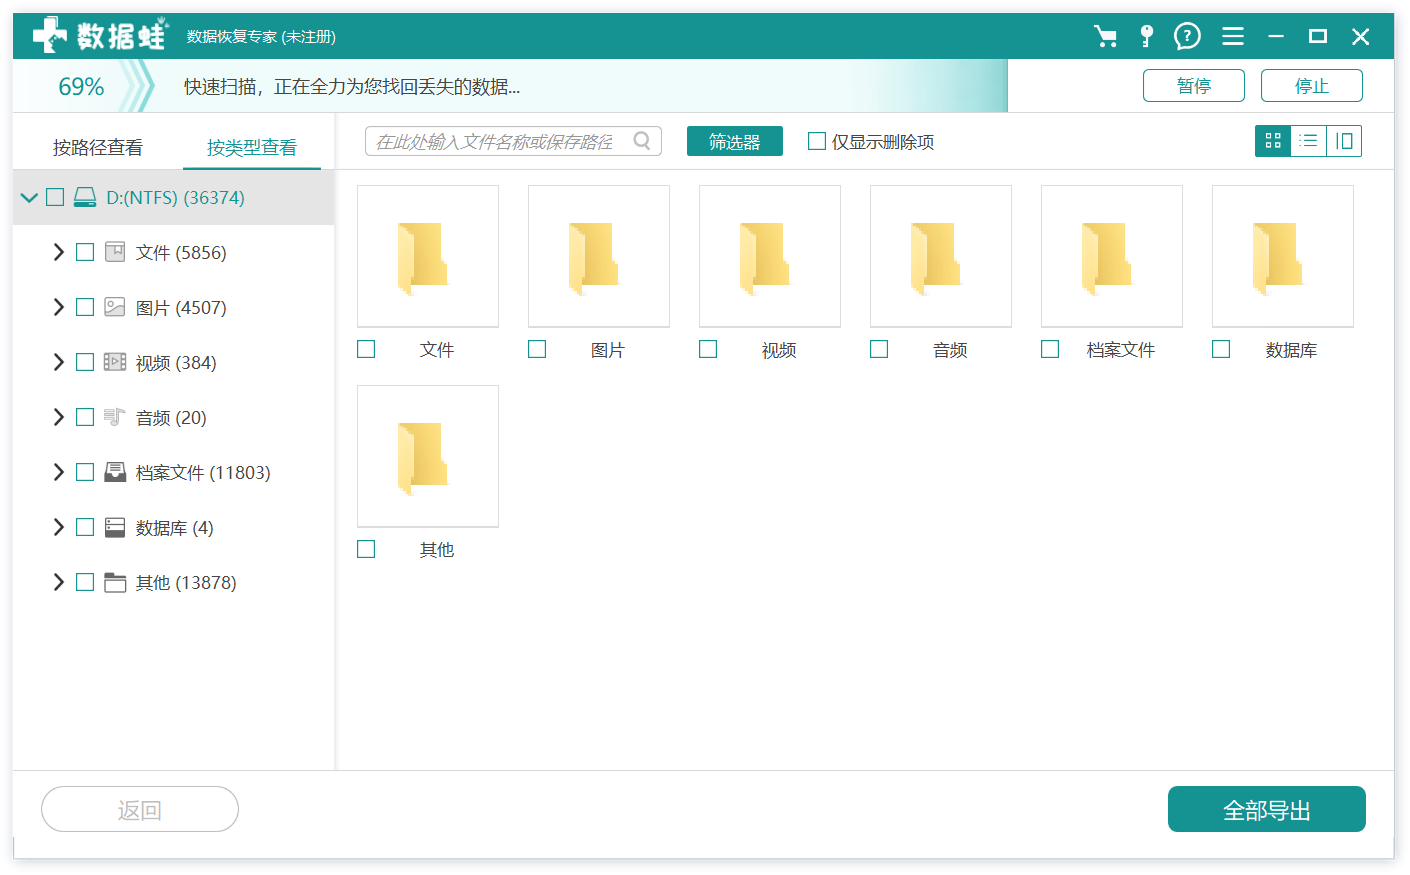Select checkbox under 其他 folder thumbnail
Viewport: 1410px width, 875px height.
point(366,549)
